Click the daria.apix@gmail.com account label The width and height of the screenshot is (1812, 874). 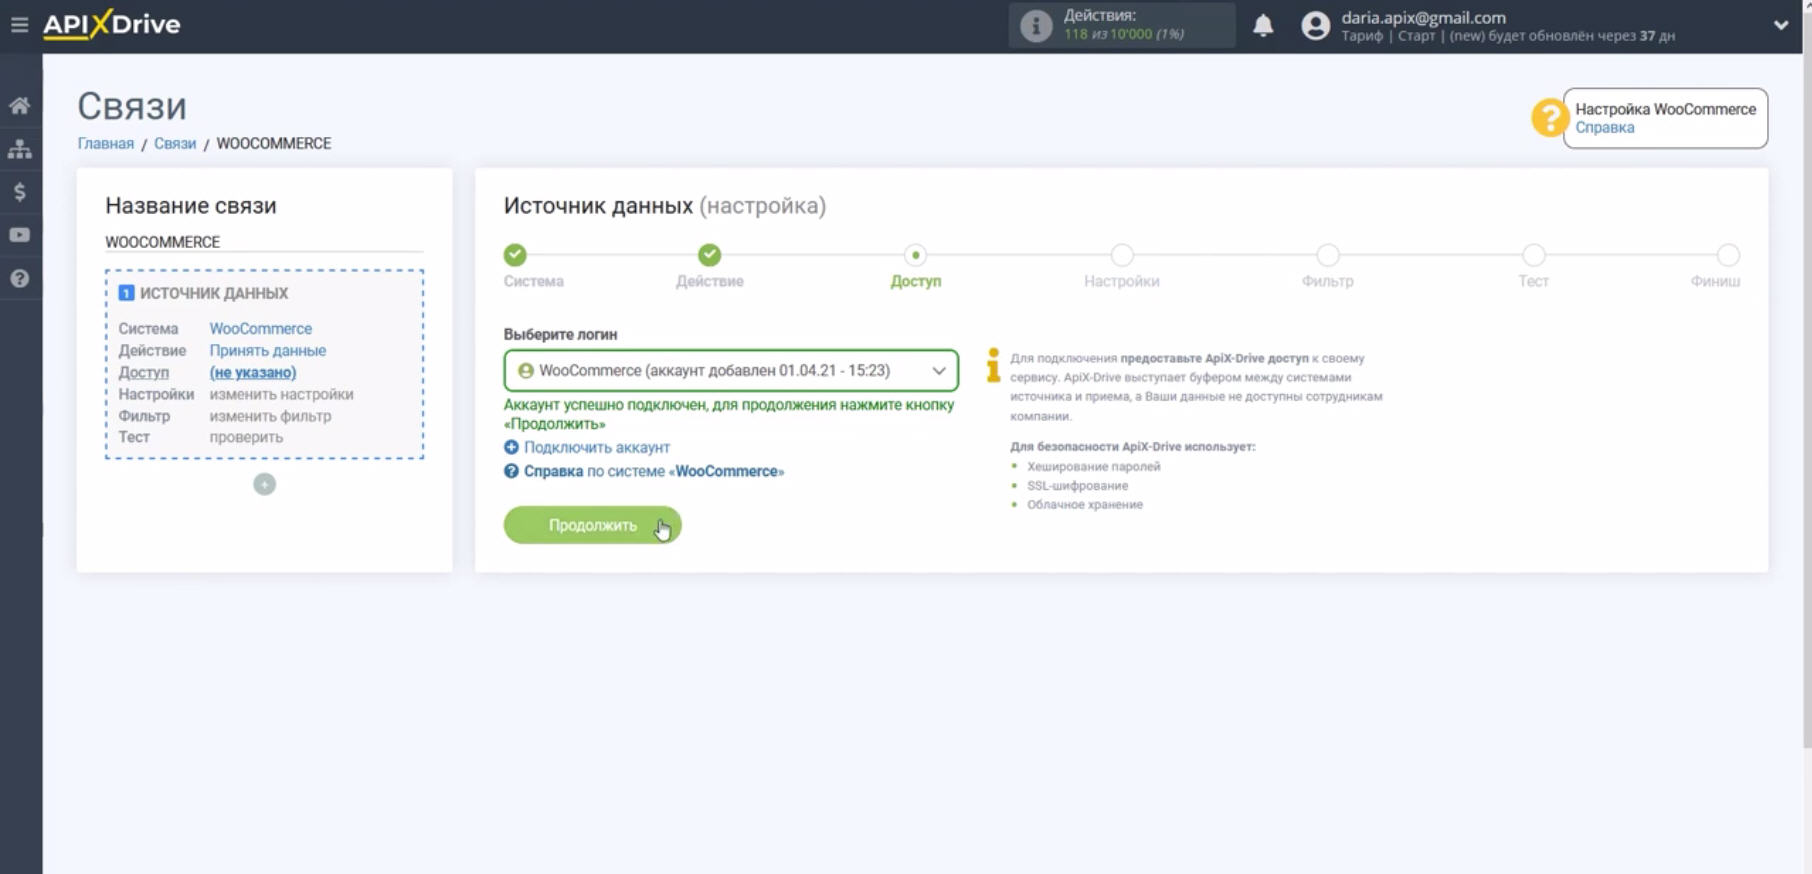pyautogui.click(x=1423, y=17)
